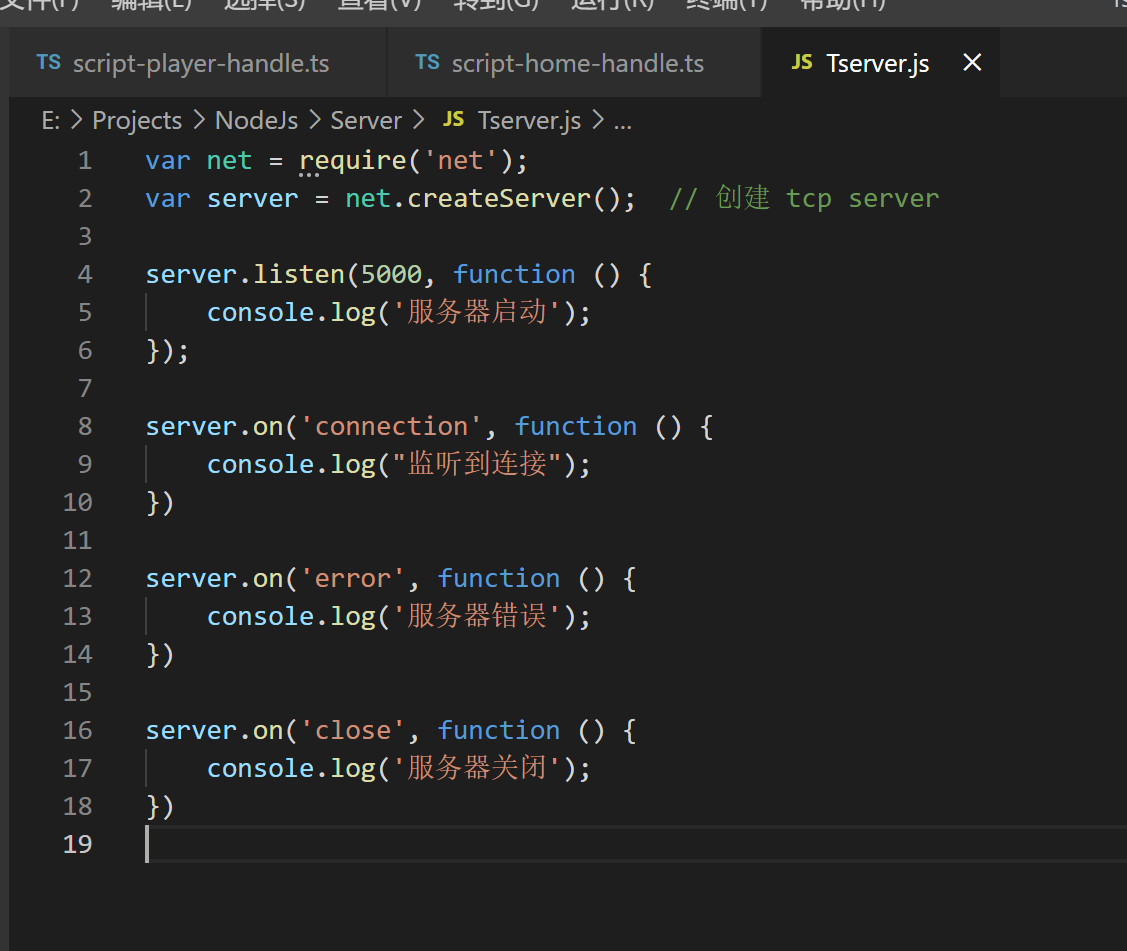Open the Server folder breadcrumb
1127x951 pixels.
click(366, 121)
